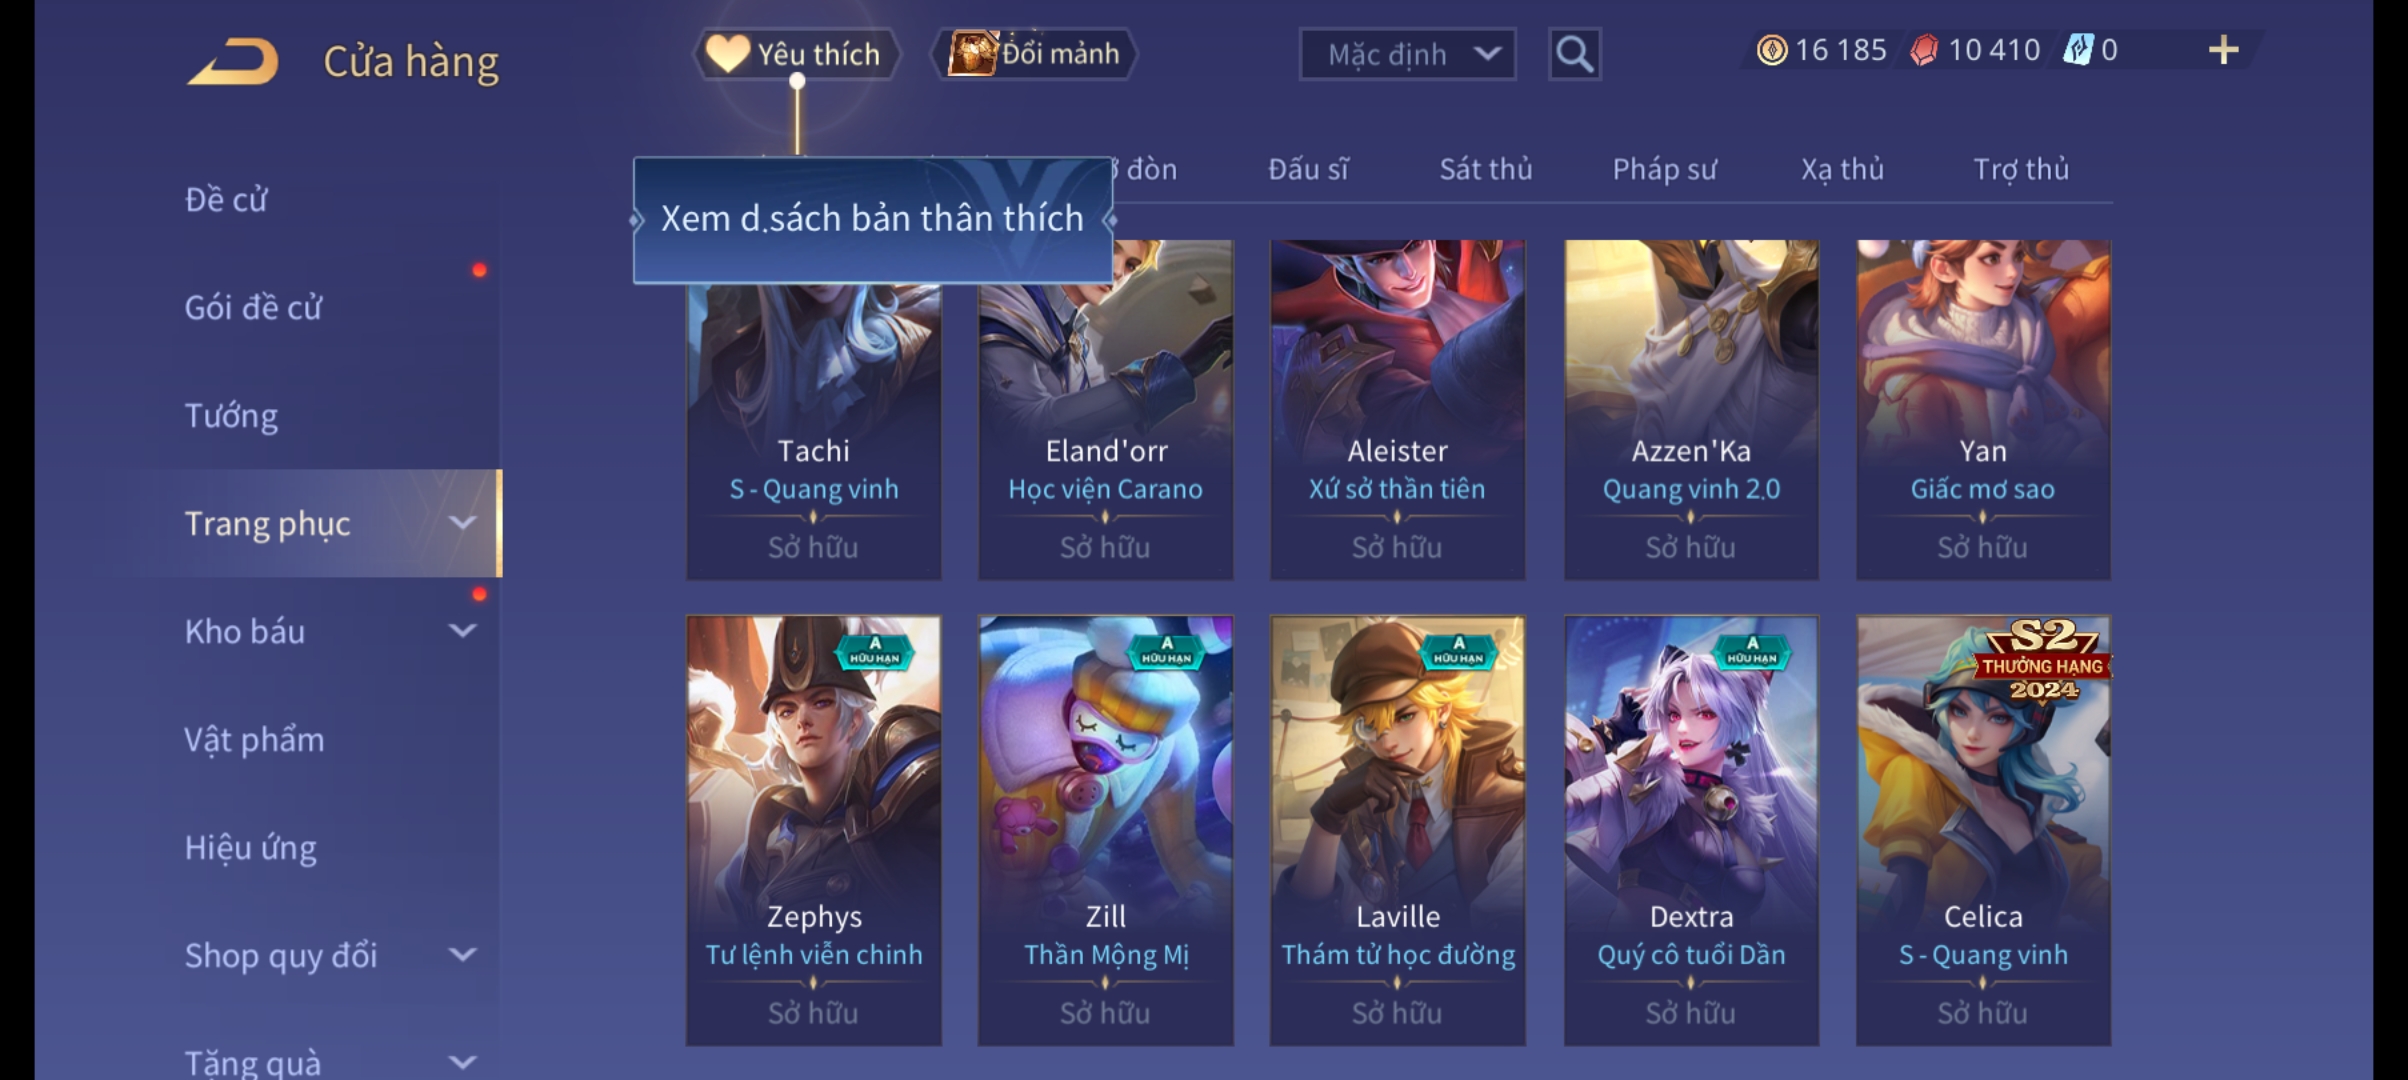Open the Tướng sidebar section
Screen dimensions: 2408x1080
tap(231, 415)
